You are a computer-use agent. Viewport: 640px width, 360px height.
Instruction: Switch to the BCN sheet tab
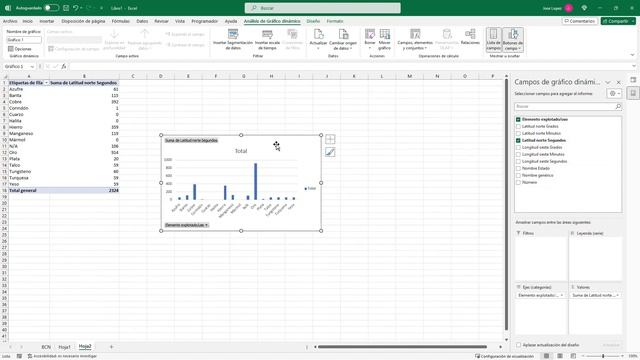(46, 347)
